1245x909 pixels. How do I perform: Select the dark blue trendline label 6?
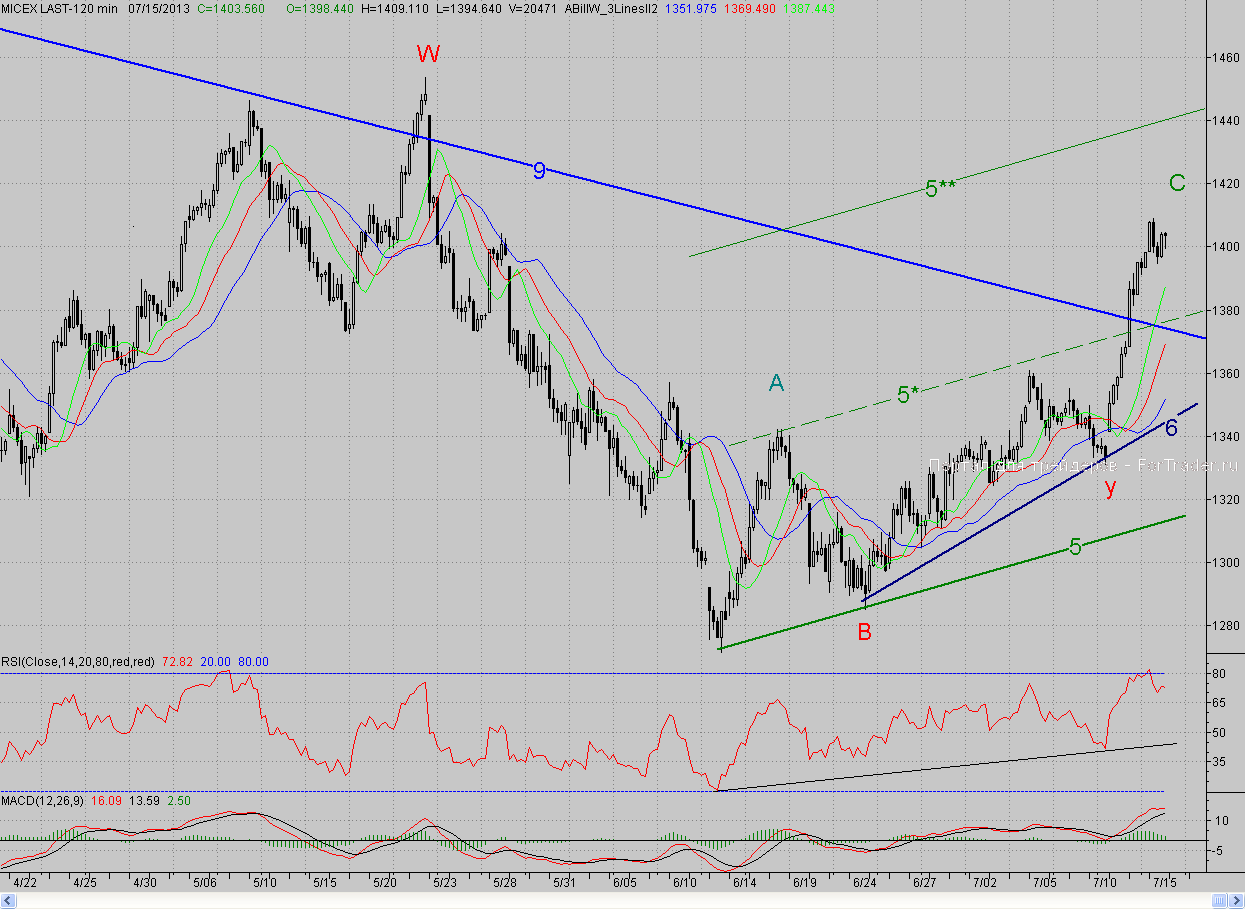1171,428
